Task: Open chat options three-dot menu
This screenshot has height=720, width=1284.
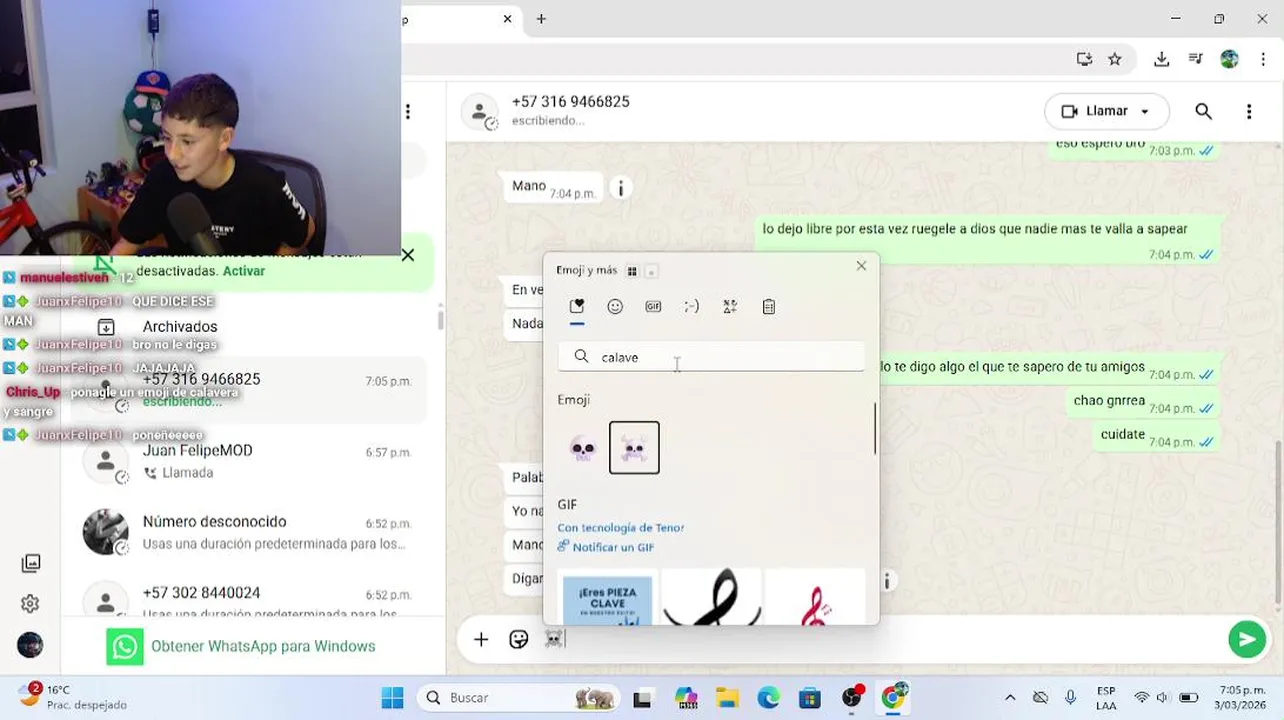Action: 1249,111
